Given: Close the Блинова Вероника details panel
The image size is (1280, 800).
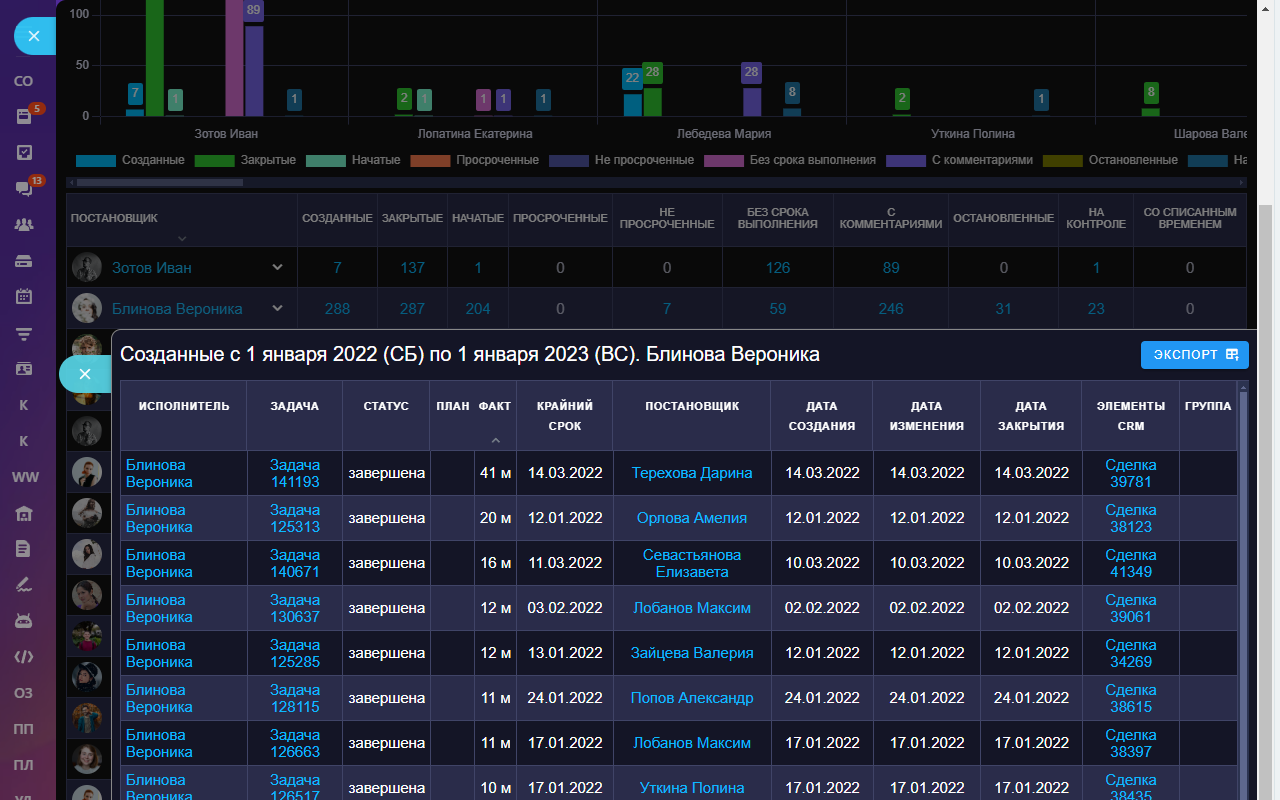Looking at the screenshot, I should pos(85,374).
